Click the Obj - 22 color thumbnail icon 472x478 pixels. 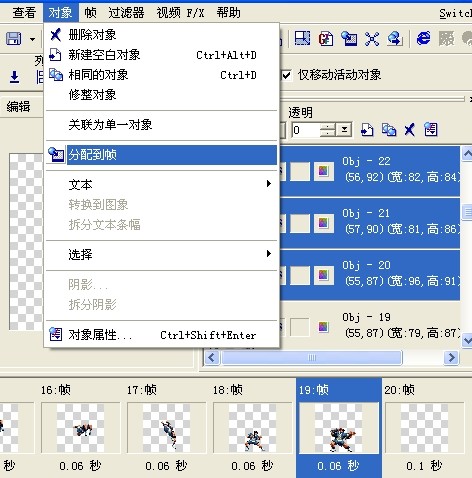[324, 171]
